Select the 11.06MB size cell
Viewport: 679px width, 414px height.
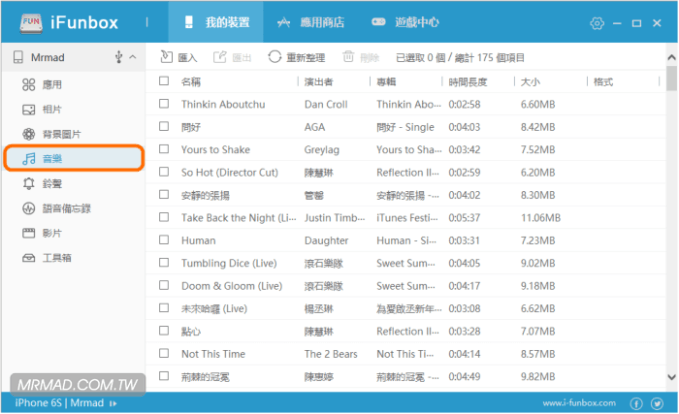click(540, 218)
